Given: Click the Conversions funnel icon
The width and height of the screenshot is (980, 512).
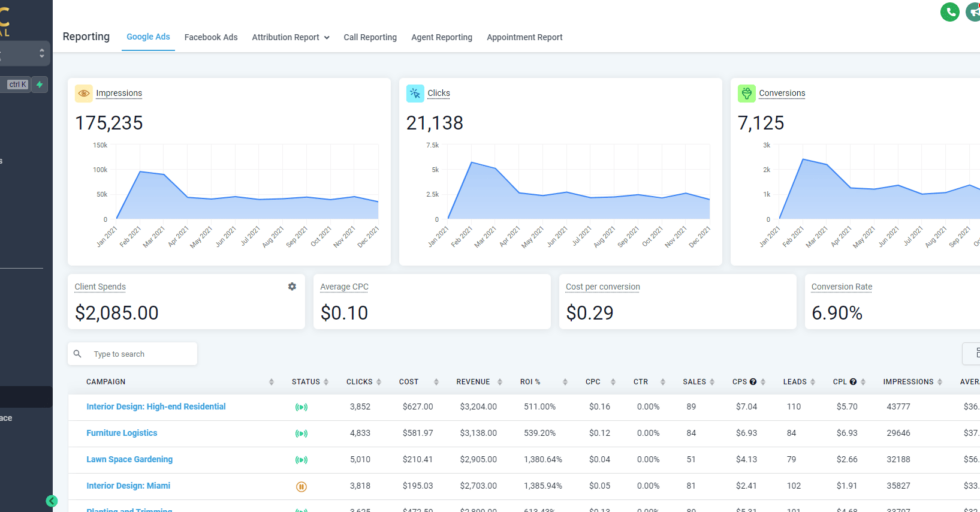Looking at the screenshot, I should 746,93.
